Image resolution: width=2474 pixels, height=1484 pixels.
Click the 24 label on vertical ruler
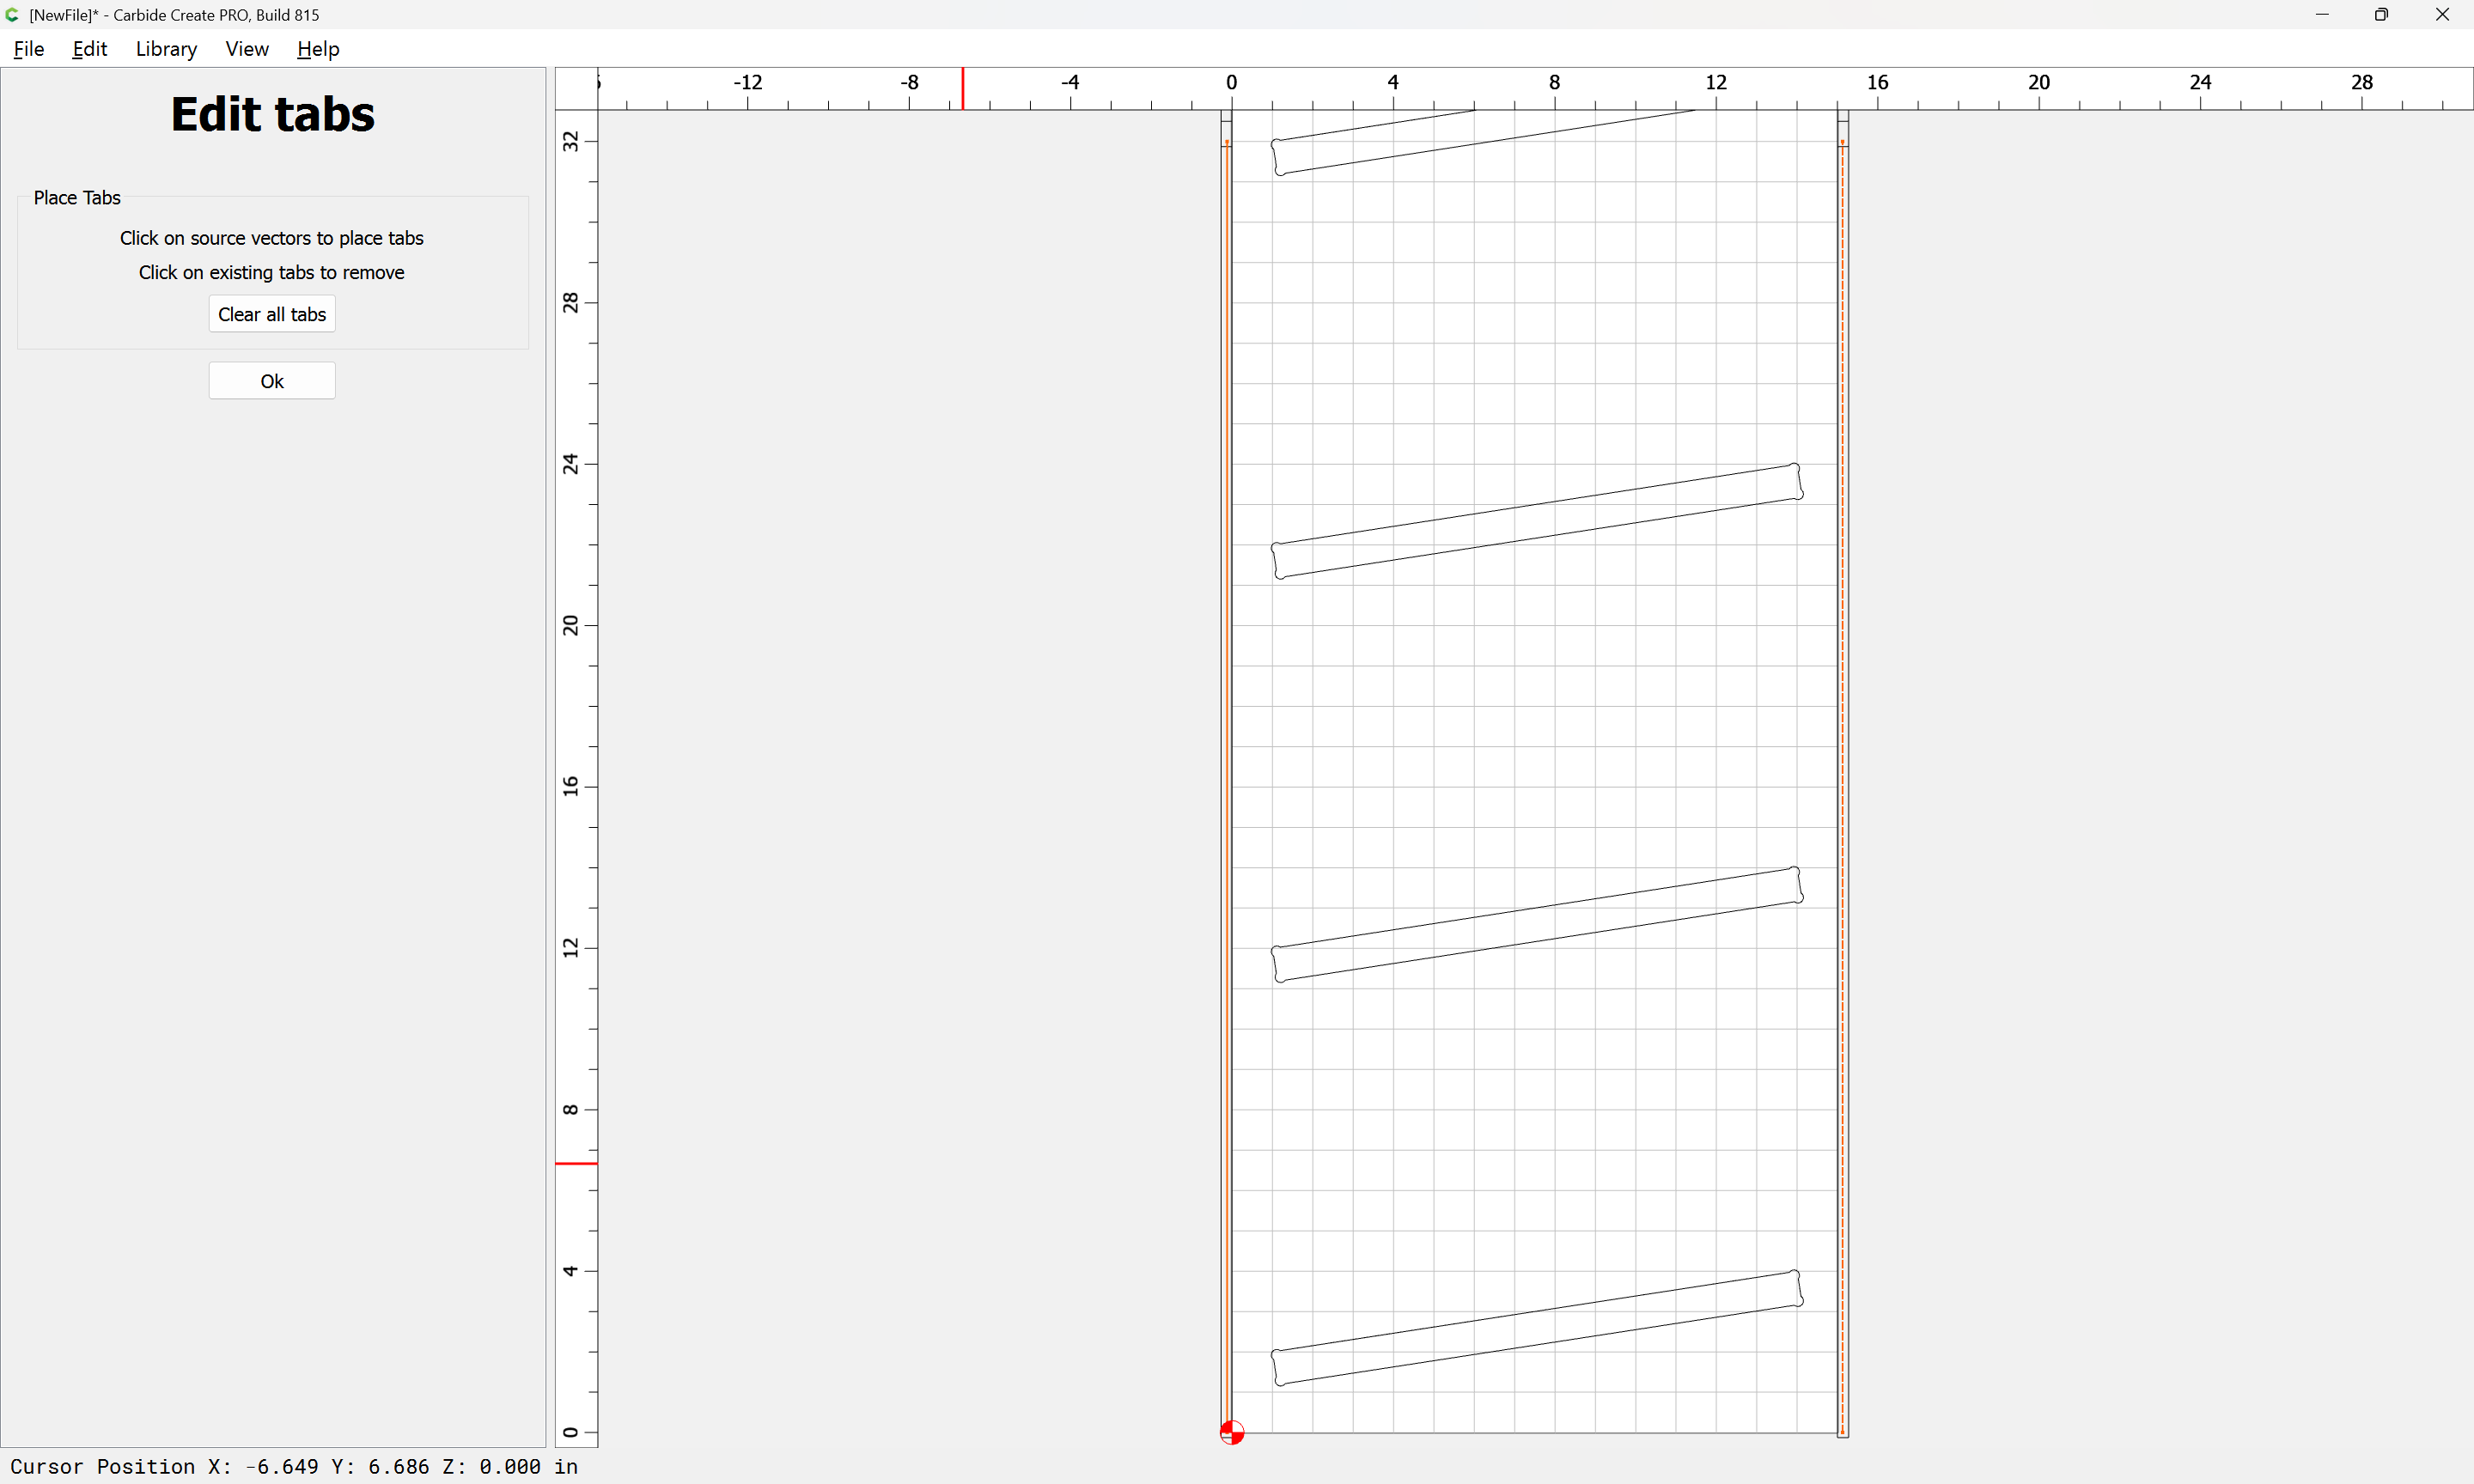click(570, 464)
